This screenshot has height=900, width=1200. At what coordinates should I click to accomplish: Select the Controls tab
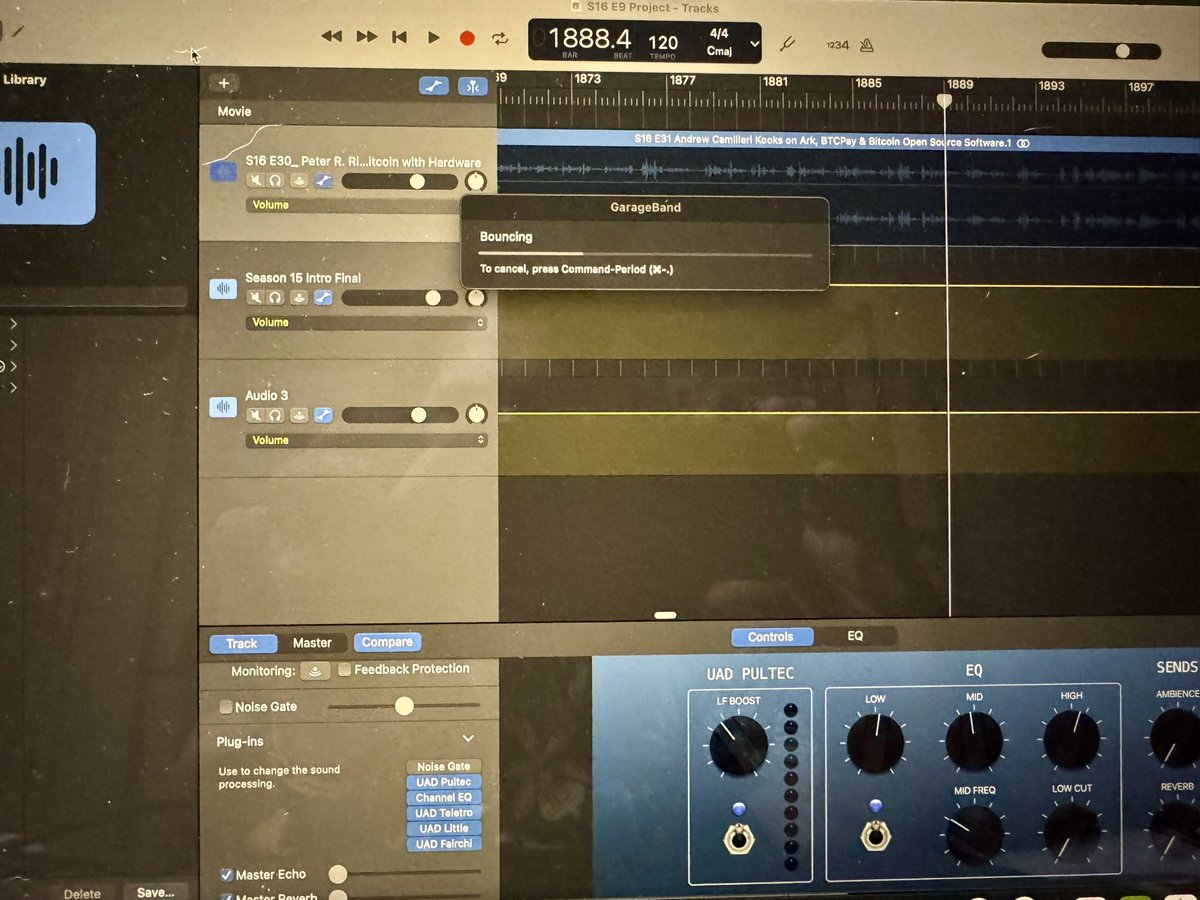click(x=771, y=636)
